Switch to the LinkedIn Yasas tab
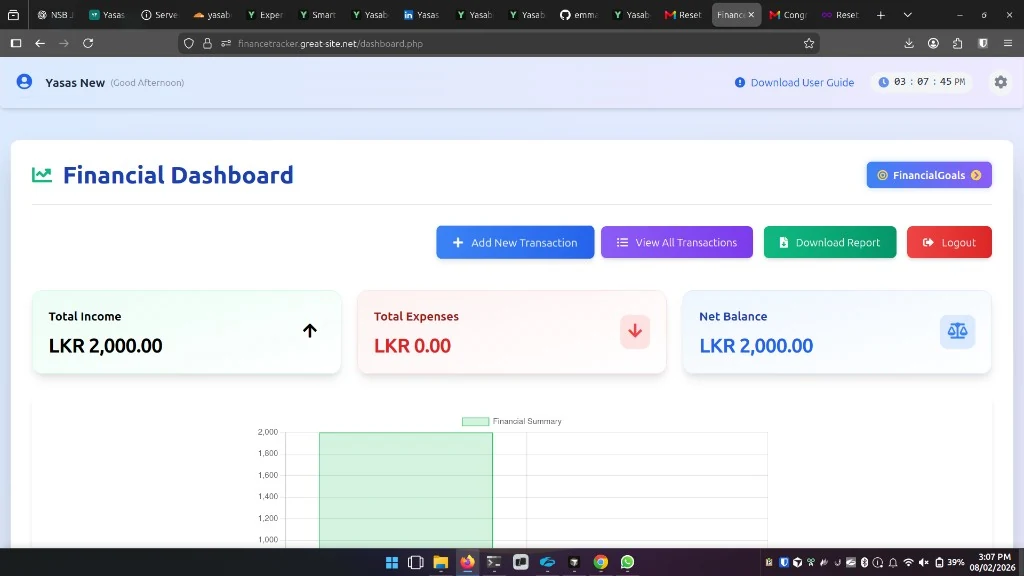The image size is (1024, 576). click(422, 15)
